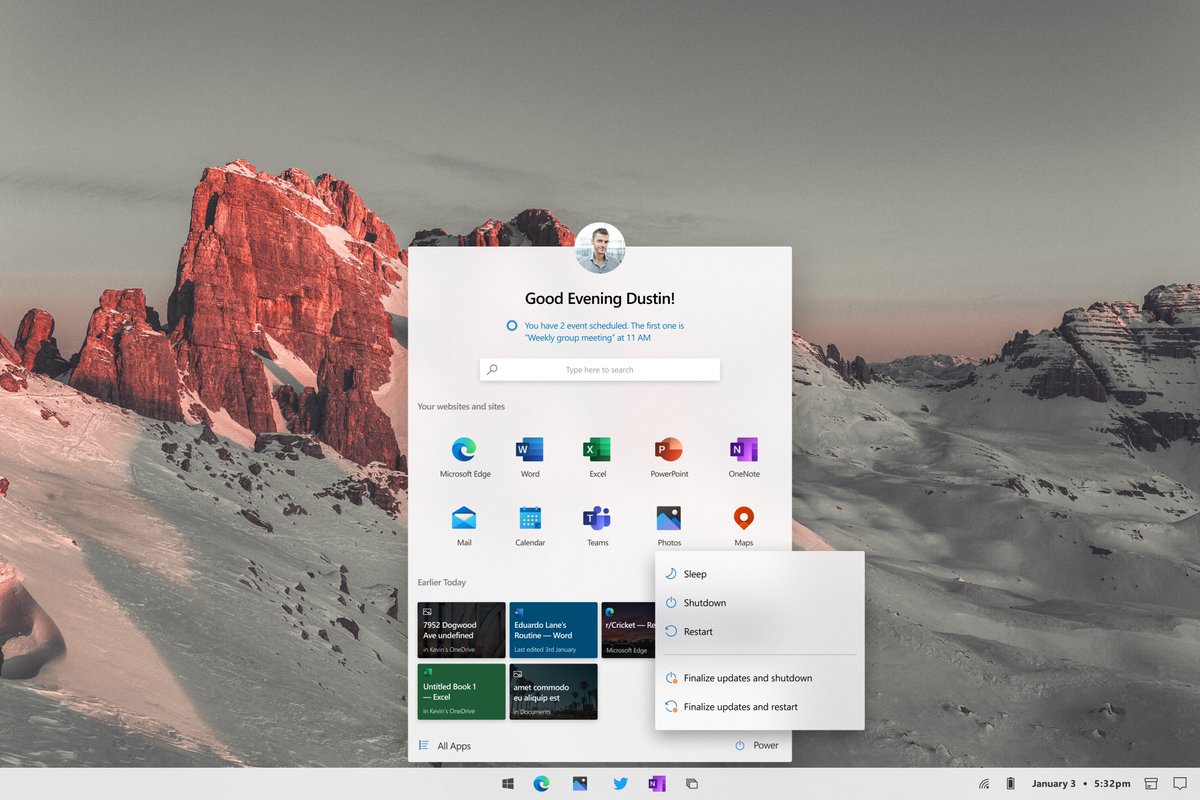The height and width of the screenshot is (800, 1200).
Task: Open the Untitled Book 1 Excel tile
Action: pos(462,692)
